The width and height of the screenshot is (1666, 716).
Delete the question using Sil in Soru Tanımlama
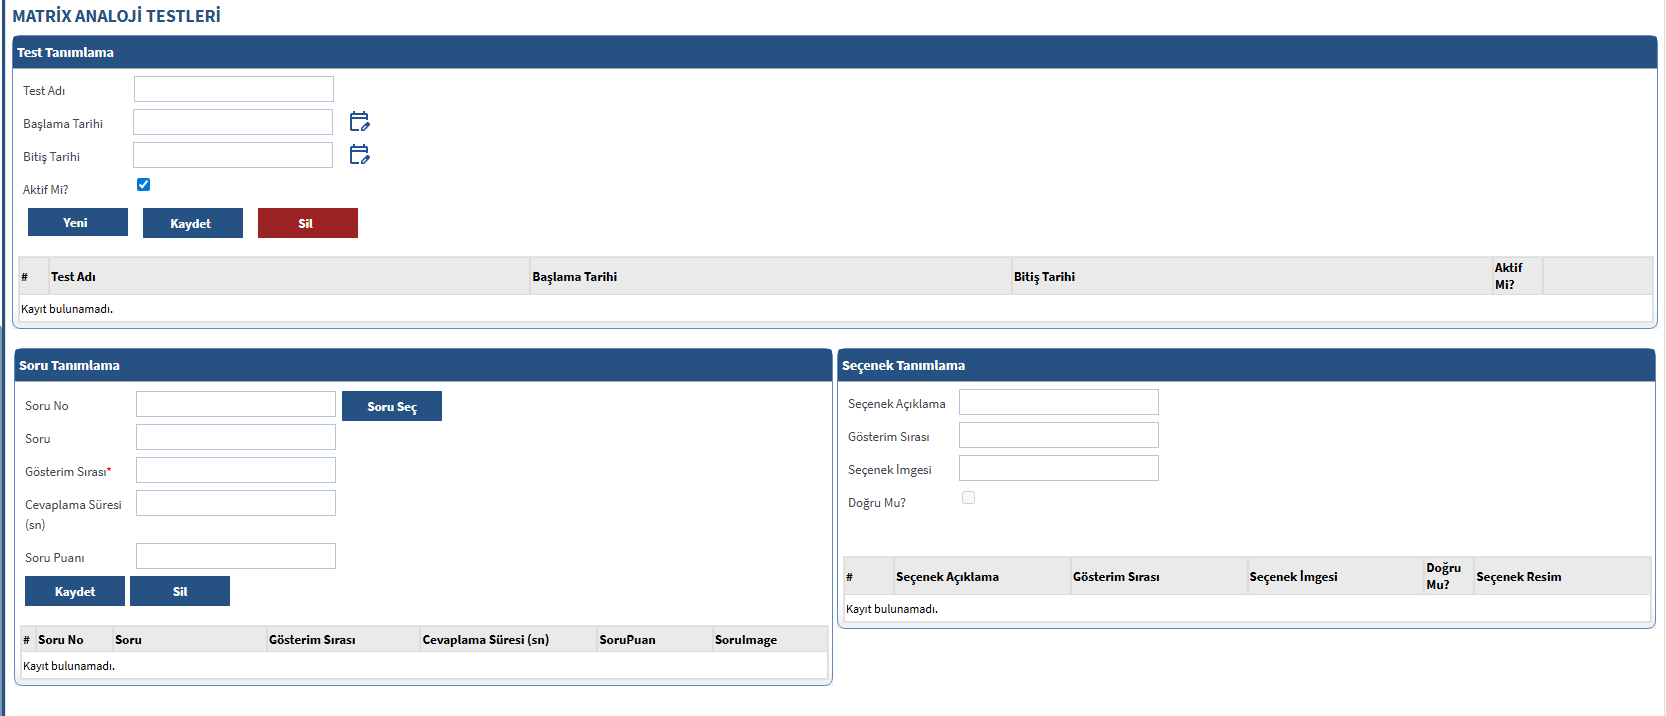click(180, 592)
